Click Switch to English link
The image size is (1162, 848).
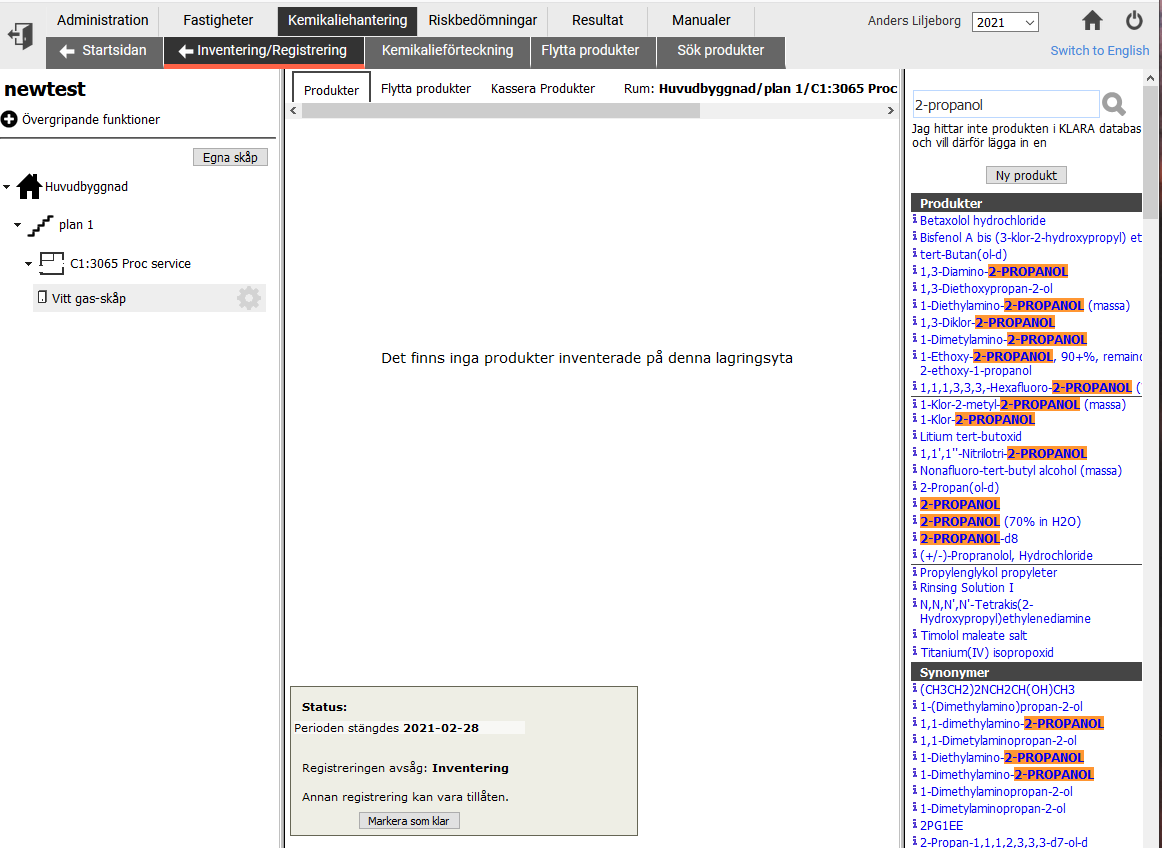click(x=1099, y=51)
